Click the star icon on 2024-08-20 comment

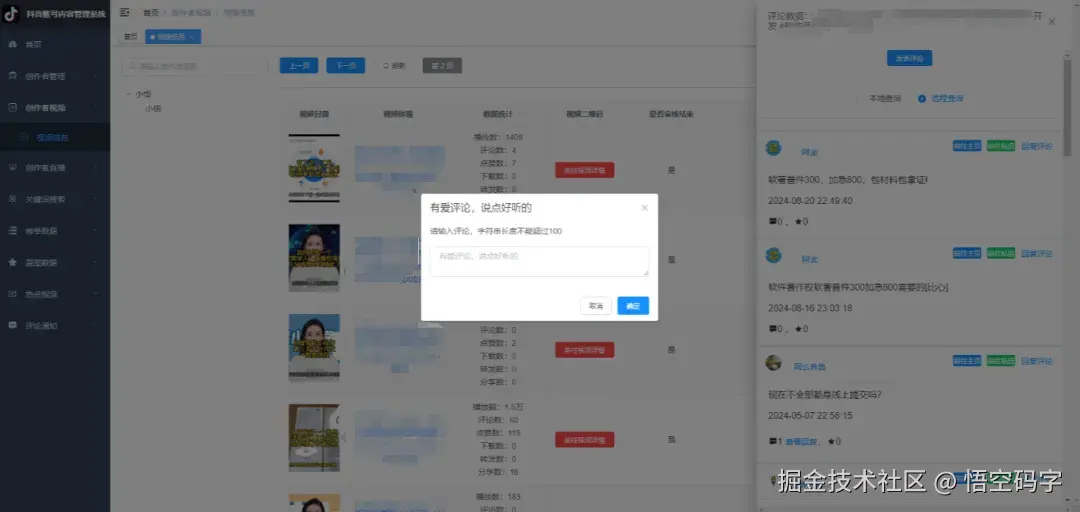click(798, 222)
